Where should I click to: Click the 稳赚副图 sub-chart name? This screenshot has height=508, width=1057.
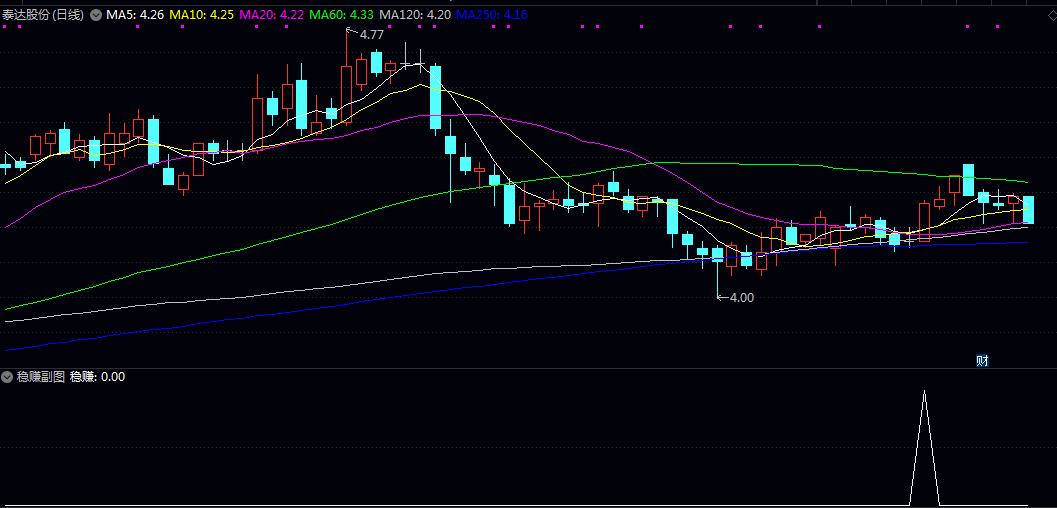click(40, 377)
